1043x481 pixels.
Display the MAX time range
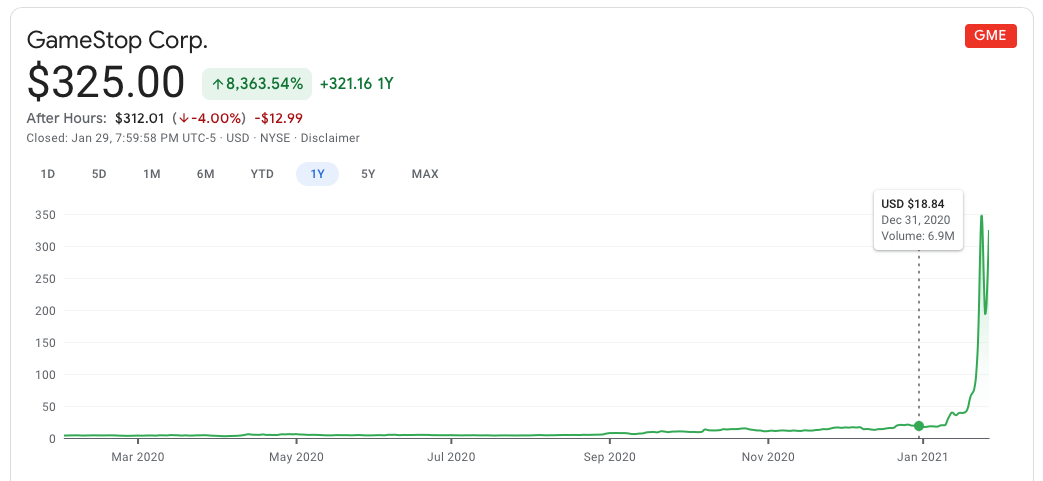tap(425, 174)
